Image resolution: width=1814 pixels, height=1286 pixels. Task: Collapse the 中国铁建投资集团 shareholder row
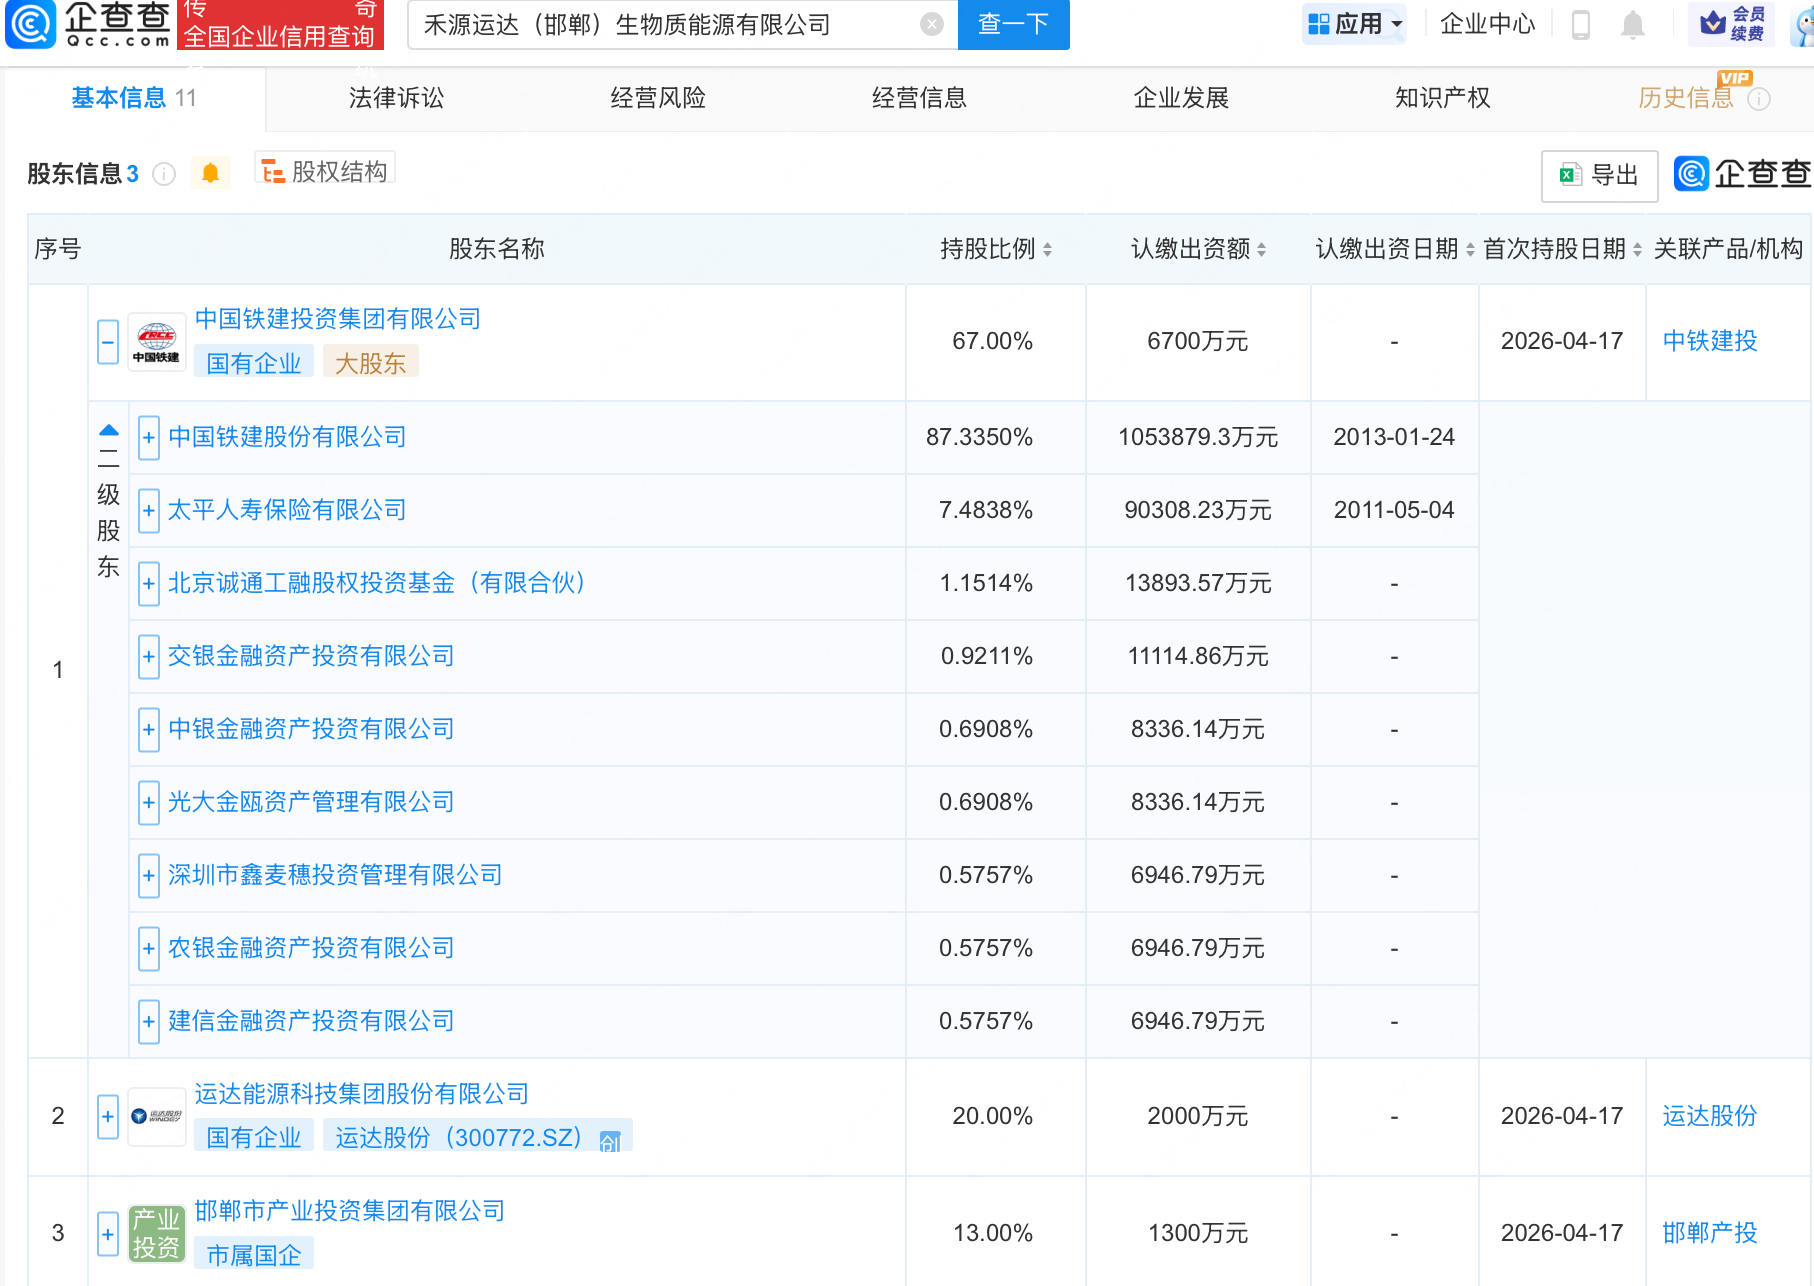[108, 342]
